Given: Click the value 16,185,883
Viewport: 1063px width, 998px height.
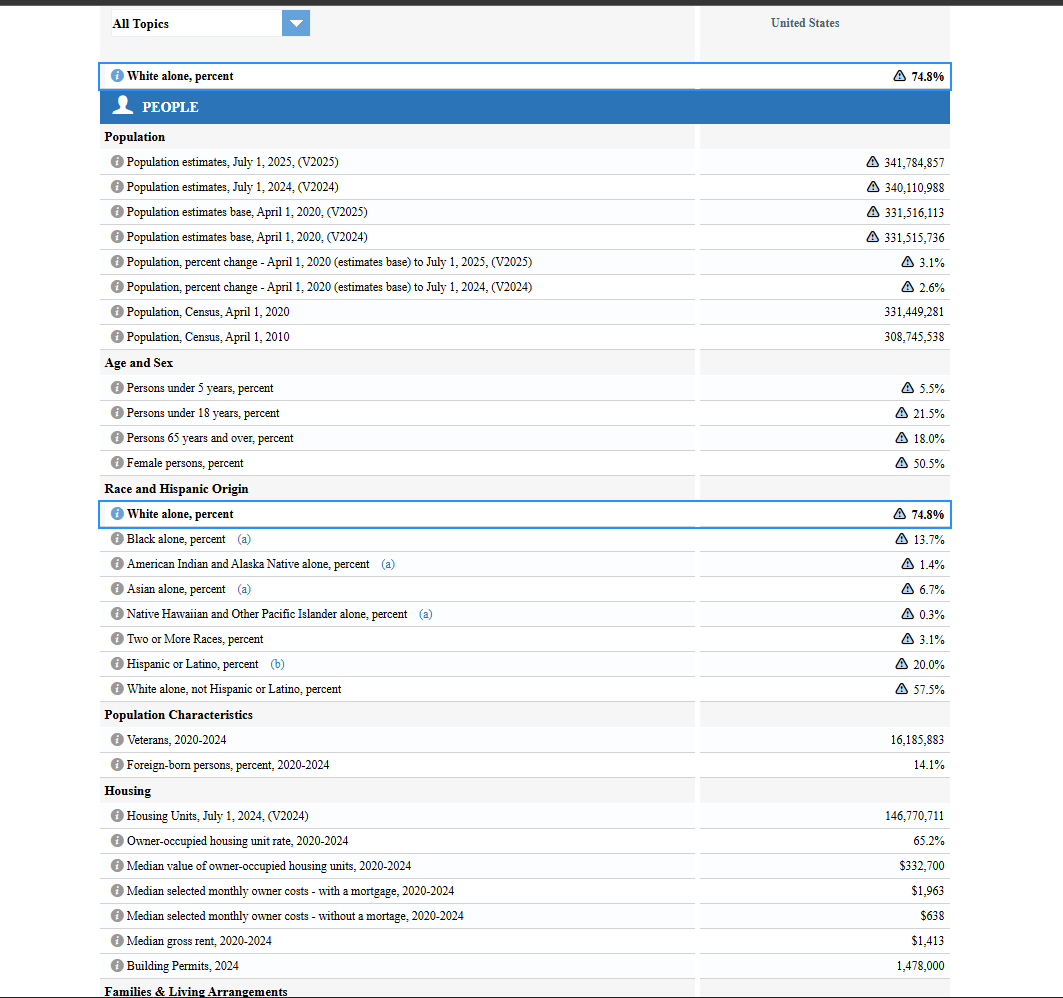Looking at the screenshot, I should coord(917,740).
